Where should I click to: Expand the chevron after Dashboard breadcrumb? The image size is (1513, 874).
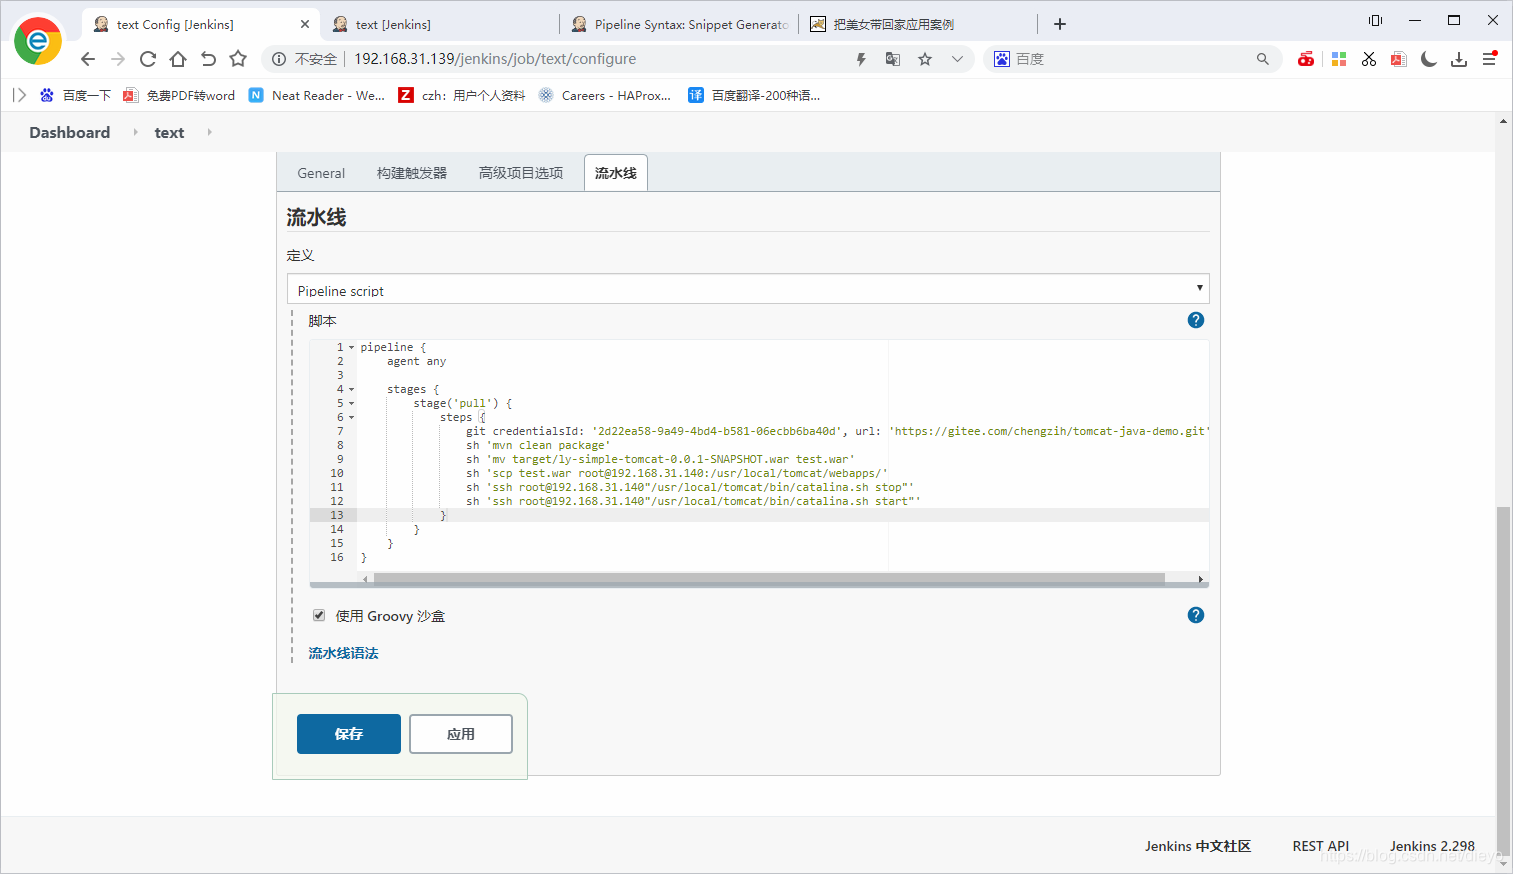click(x=135, y=132)
